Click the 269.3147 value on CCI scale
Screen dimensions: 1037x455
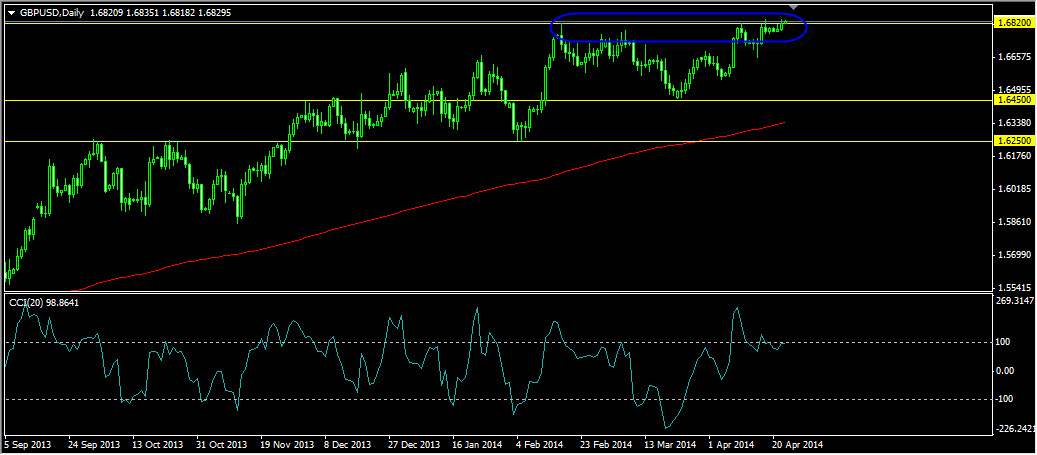coord(1014,301)
